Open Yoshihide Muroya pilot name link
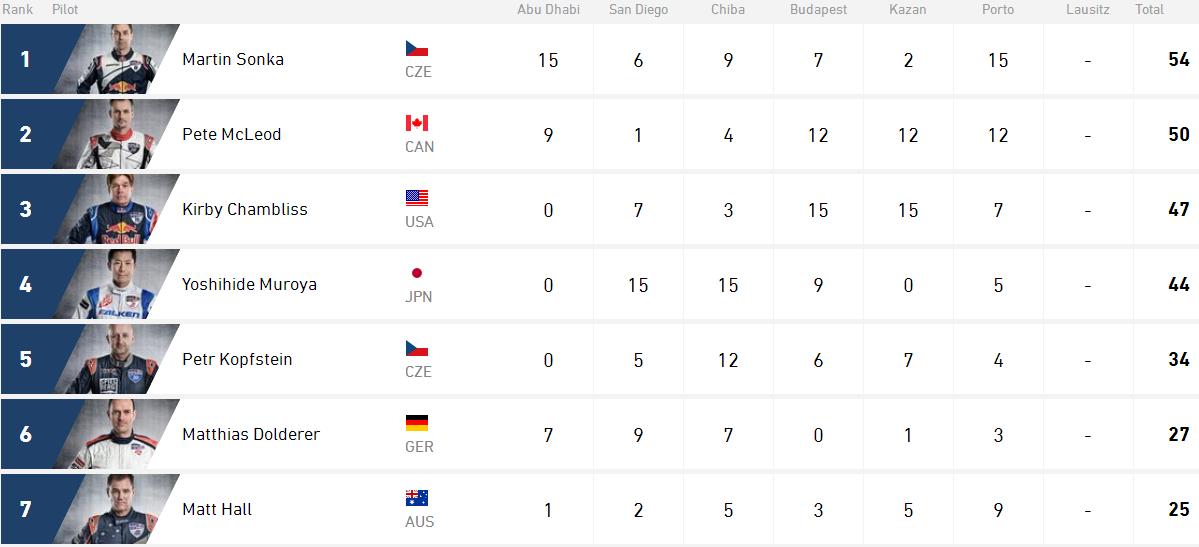Image resolution: width=1199 pixels, height=547 pixels. tap(249, 285)
